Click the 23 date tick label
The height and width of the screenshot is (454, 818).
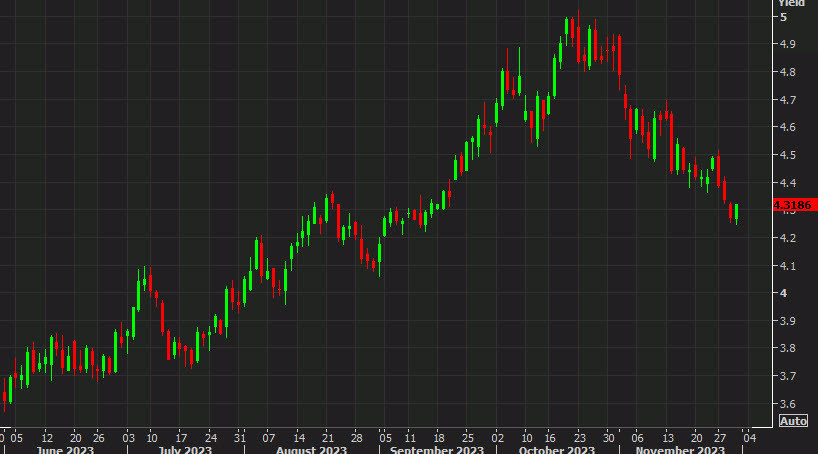580,438
